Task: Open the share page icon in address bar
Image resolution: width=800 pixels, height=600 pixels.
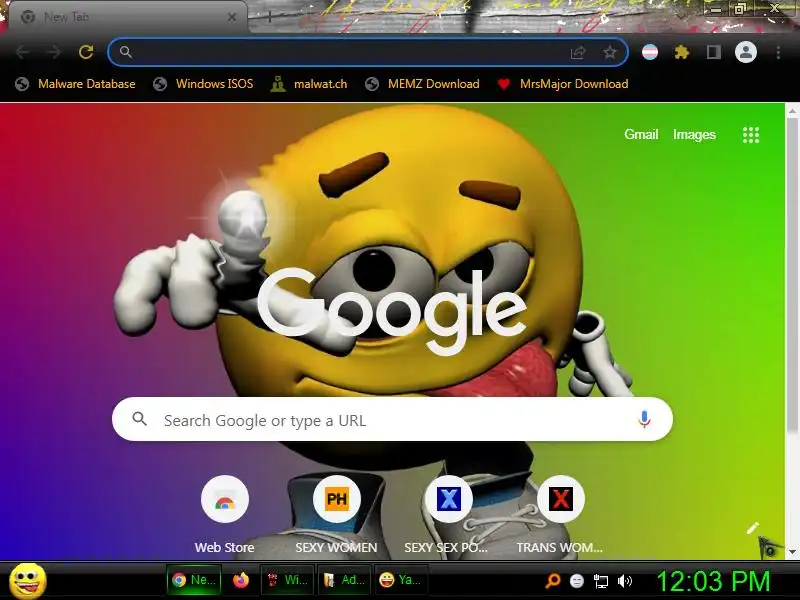Action: point(578,52)
